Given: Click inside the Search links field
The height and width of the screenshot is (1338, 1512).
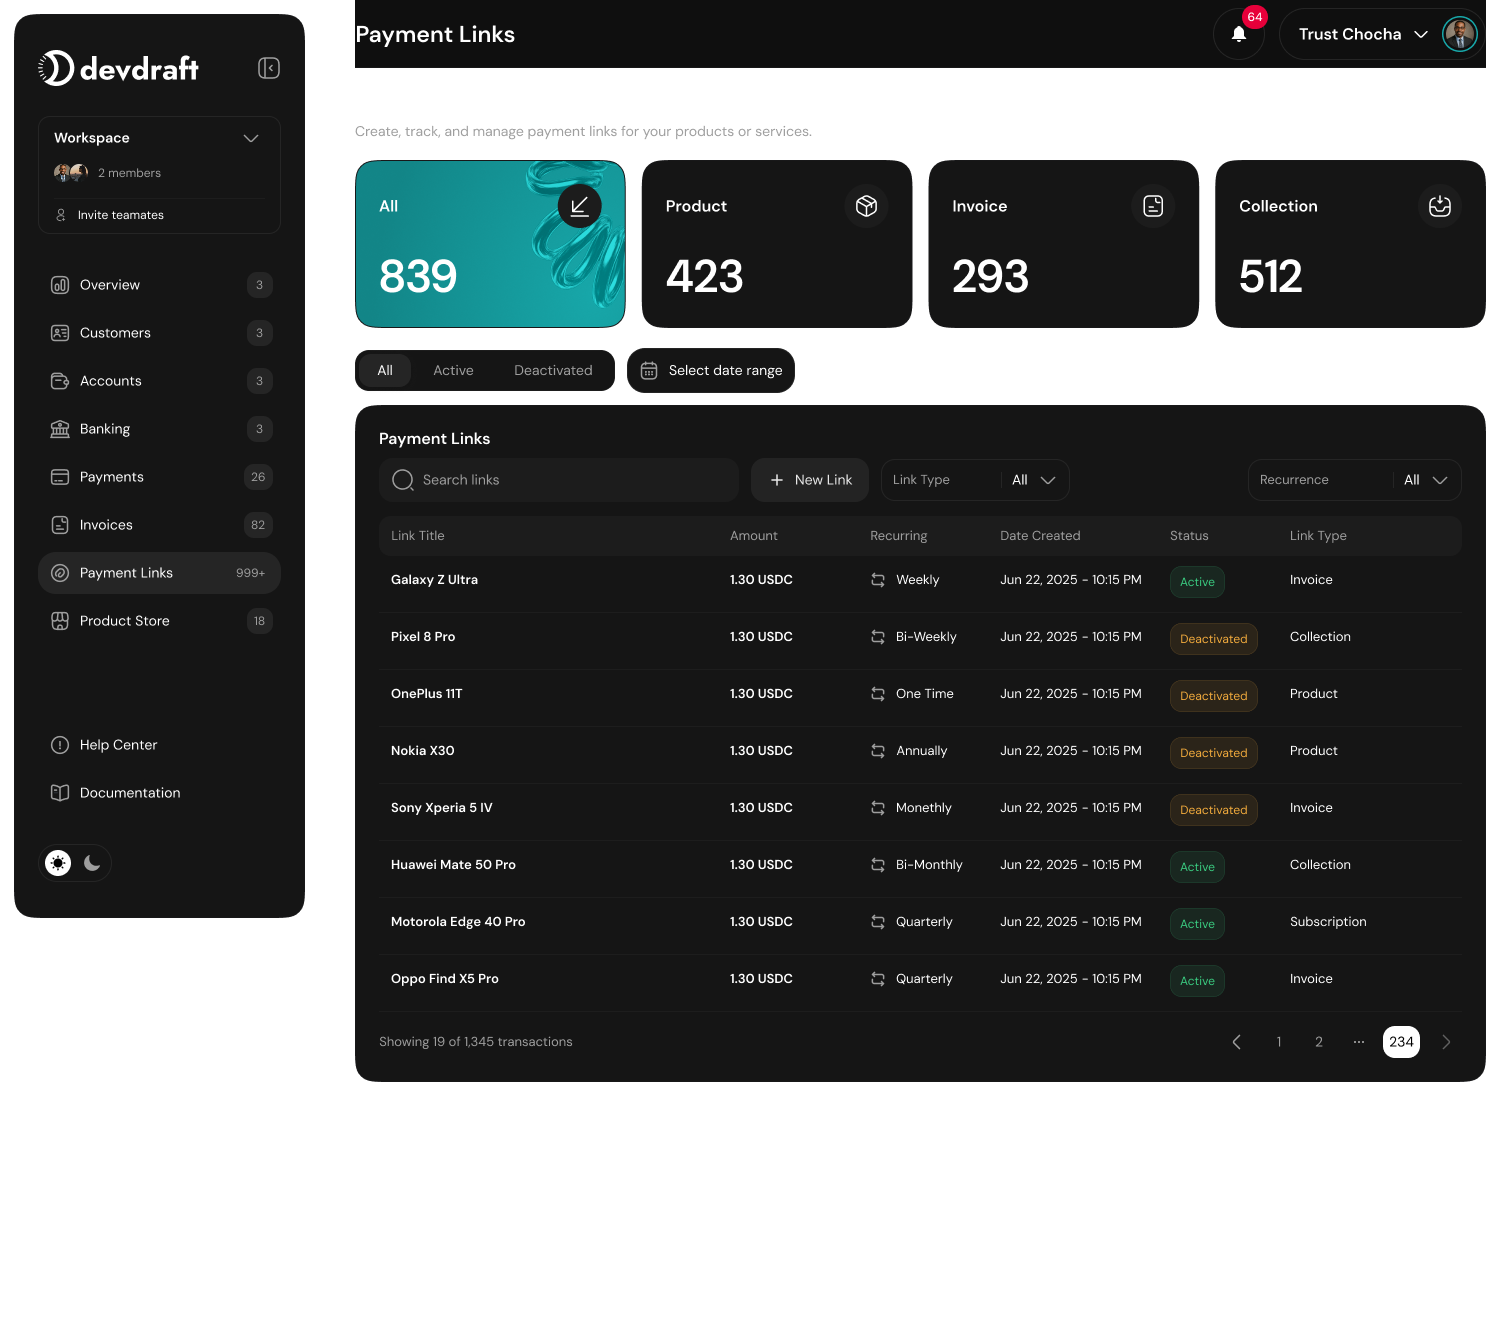Looking at the screenshot, I should click(558, 480).
